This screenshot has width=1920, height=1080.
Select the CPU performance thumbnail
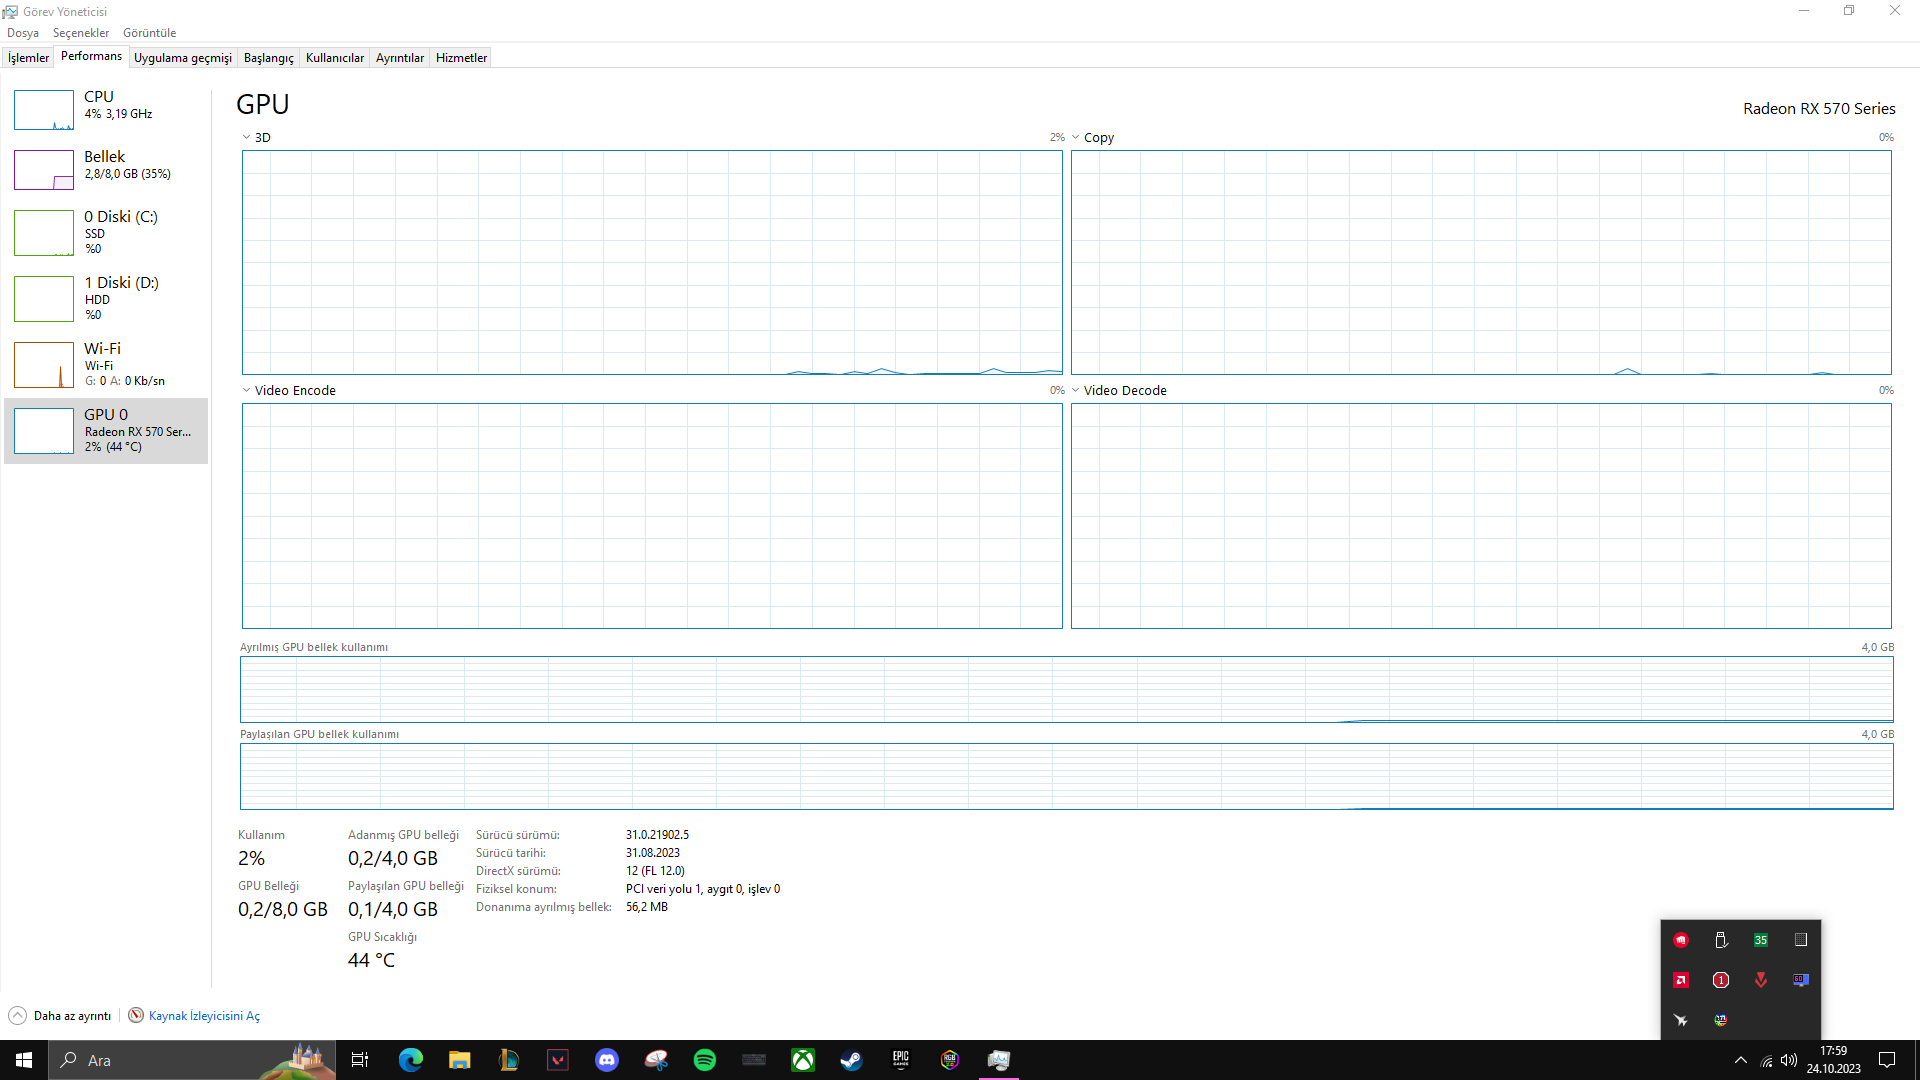[105, 108]
